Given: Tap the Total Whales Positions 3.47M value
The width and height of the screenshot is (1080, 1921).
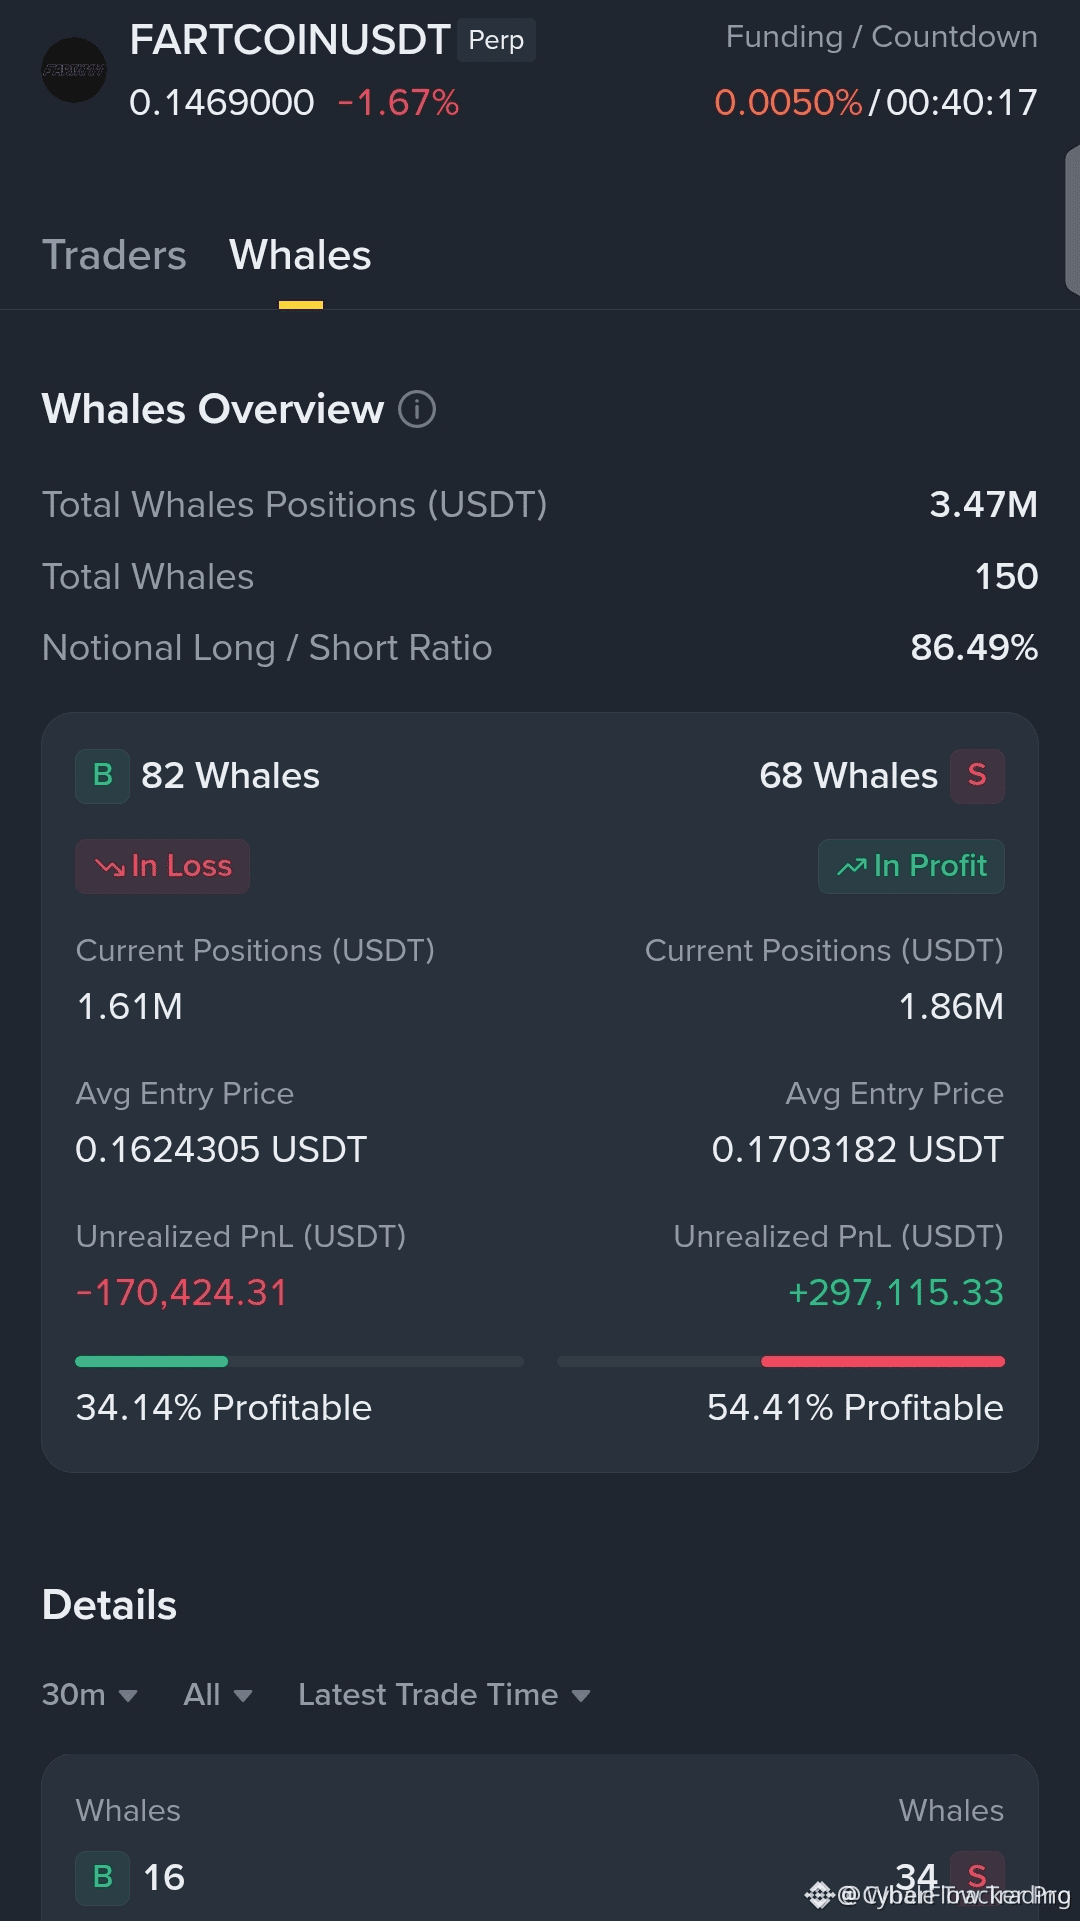Looking at the screenshot, I should tap(983, 505).
